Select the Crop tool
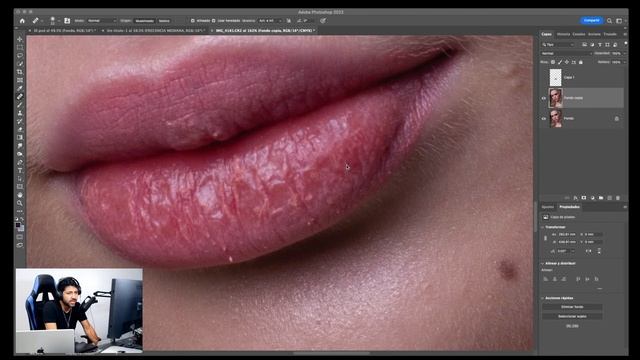Screen dimensions: 640x360 pos(20,72)
